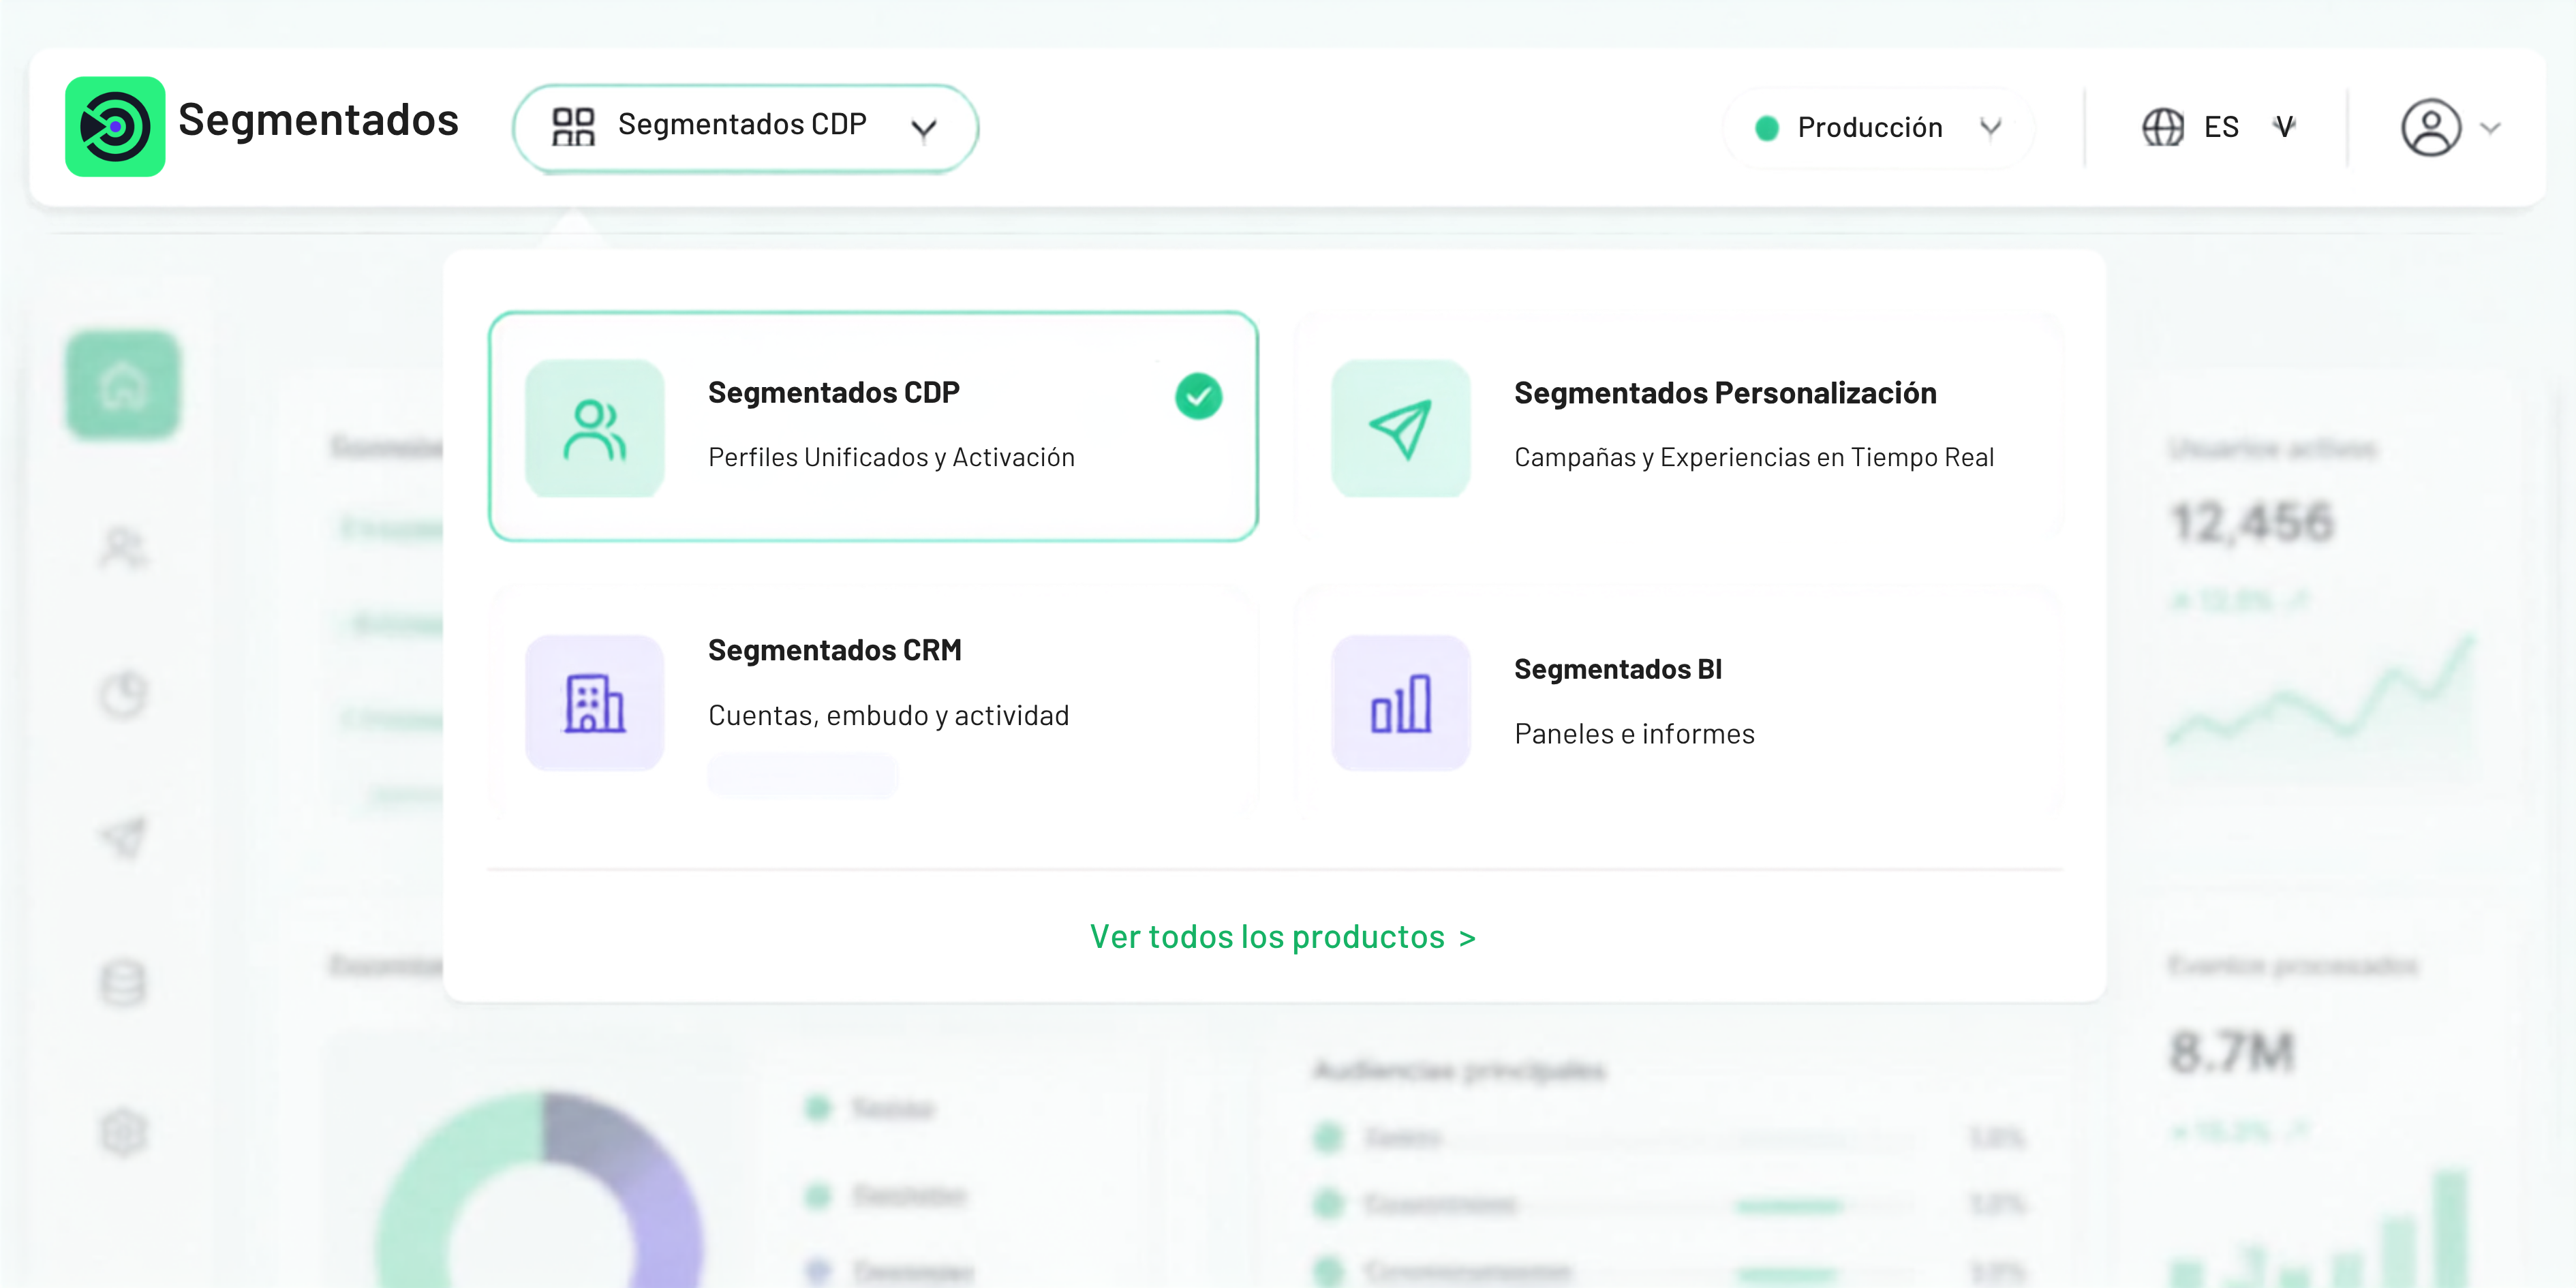Click the building icon on Segmentados CRM card
The height and width of the screenshot is (1288, 2576).
[x=595, y=703]
